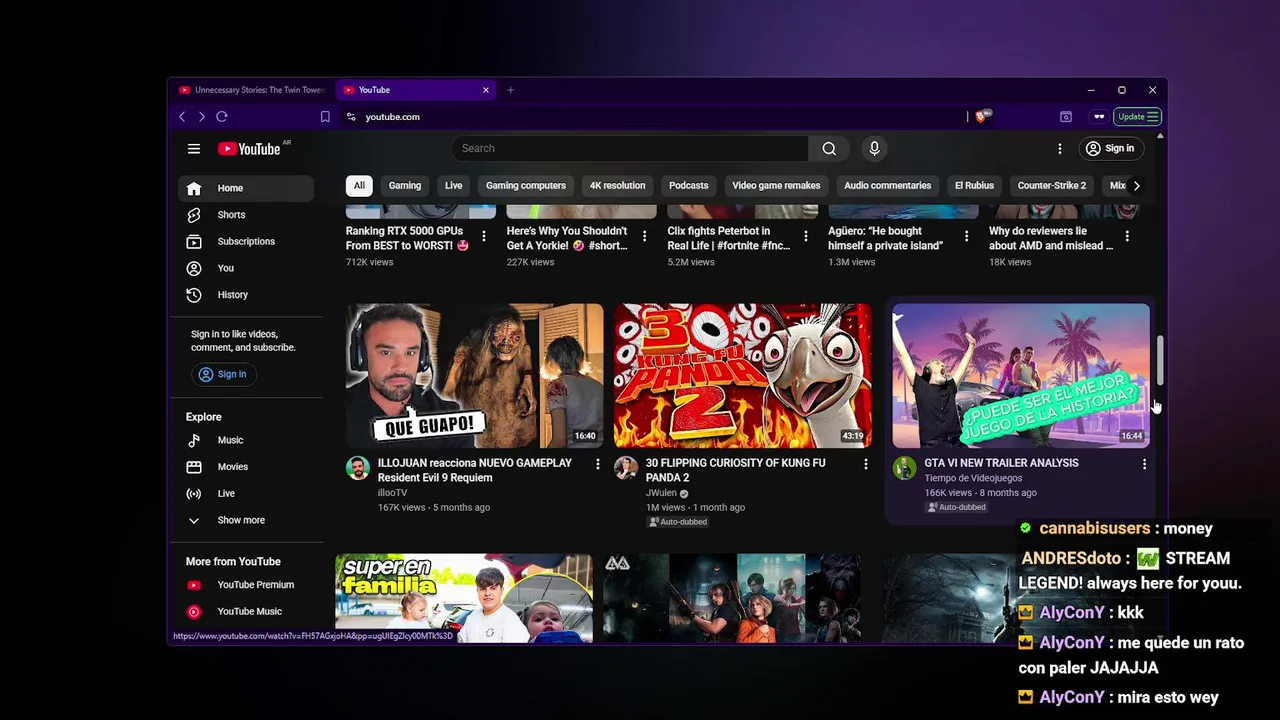Open the browser sidebar panel icon
The height and width of the screenshot is (720, 1280).
pos(1066,117)
